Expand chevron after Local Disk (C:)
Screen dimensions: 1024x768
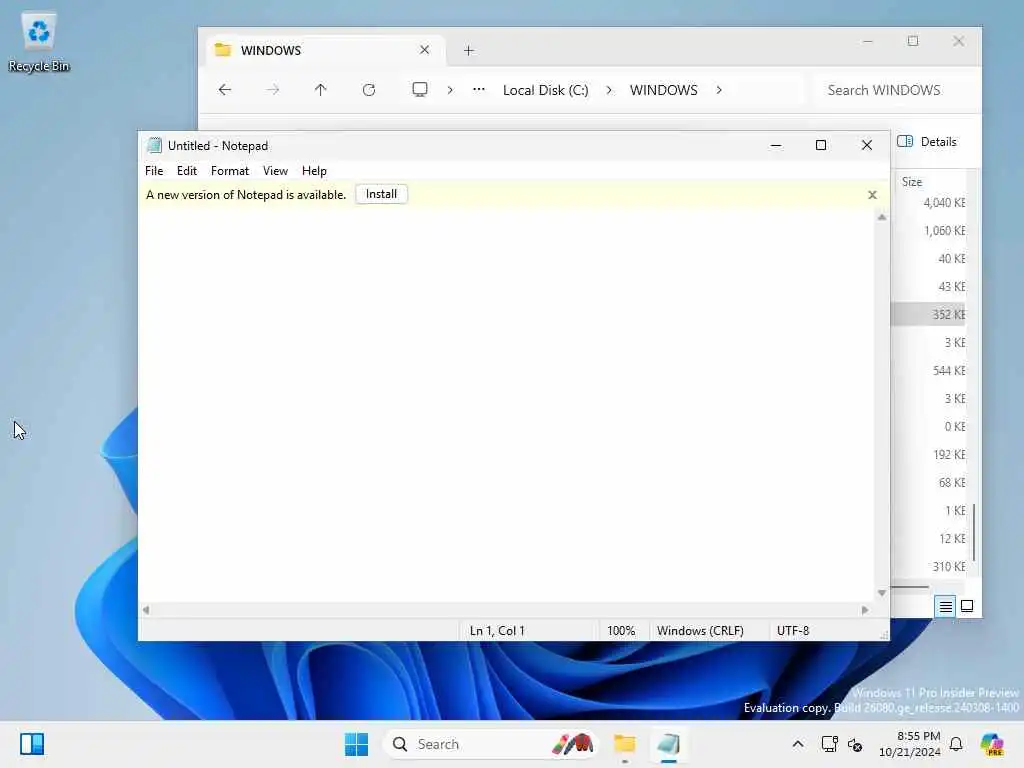pyautogui.click(x=609, y=90)
